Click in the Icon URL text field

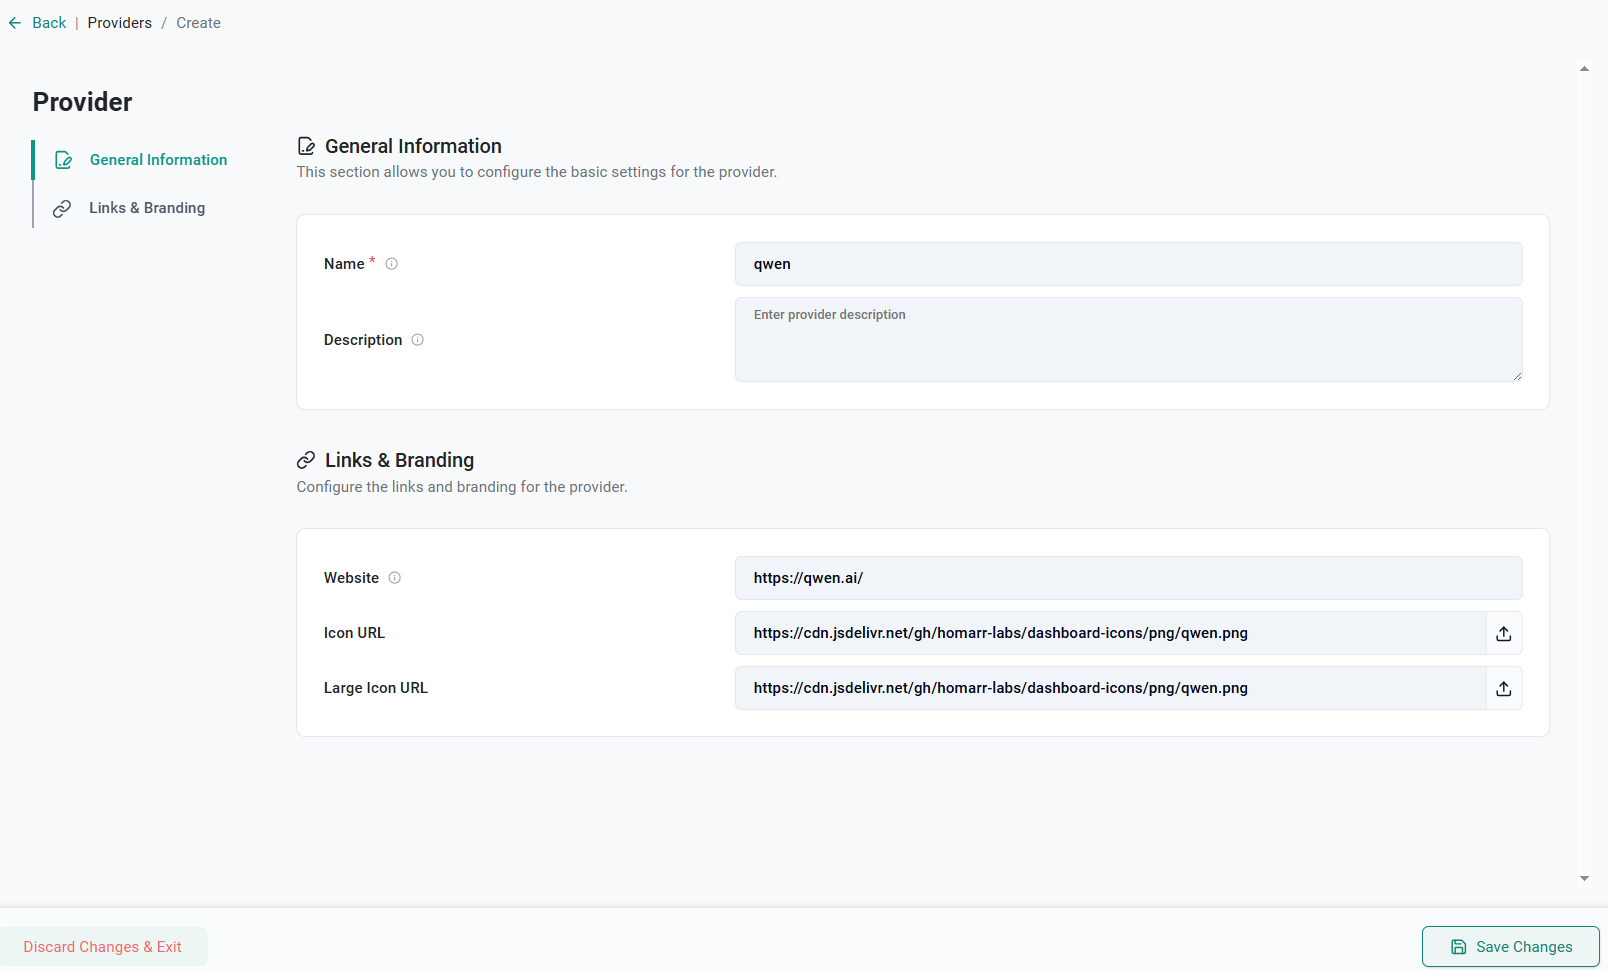pyautogui.click(x=1110, y=633)
